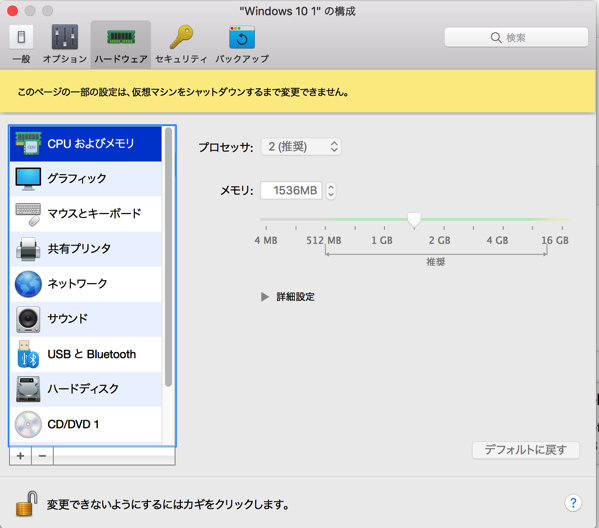The width and height of the screenshot is (599, 528).
Task: Click the hardware list scrollbar
Action: click(168, 257)
